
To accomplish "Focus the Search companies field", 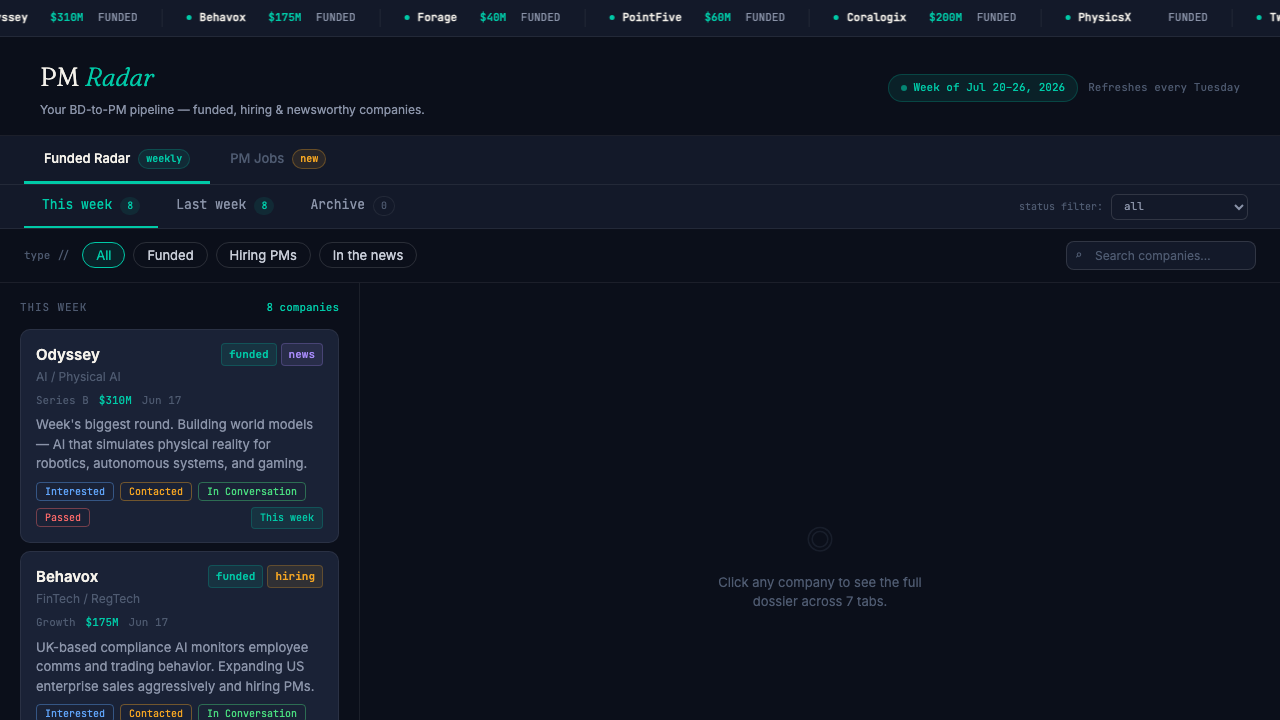I will pyautogui.click(x=1161, y=256).
